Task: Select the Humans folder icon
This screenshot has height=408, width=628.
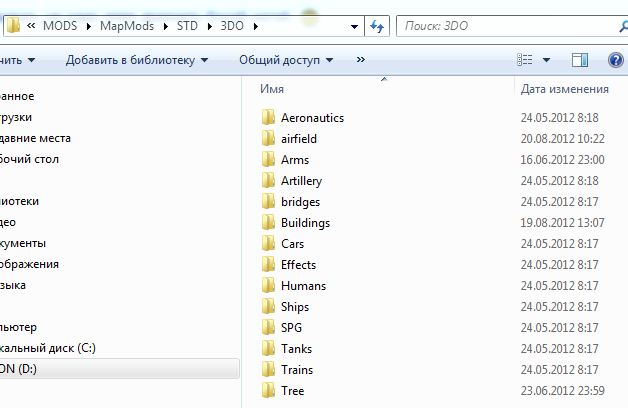Action: click(x=268, y=285)
